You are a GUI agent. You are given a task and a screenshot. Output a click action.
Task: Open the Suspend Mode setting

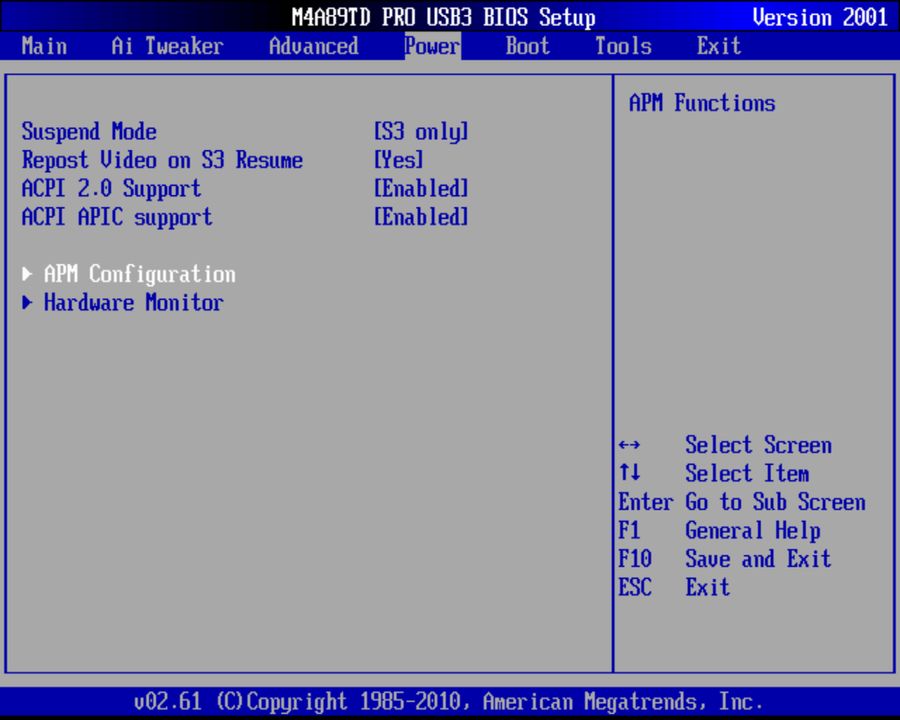click(421, 131)
